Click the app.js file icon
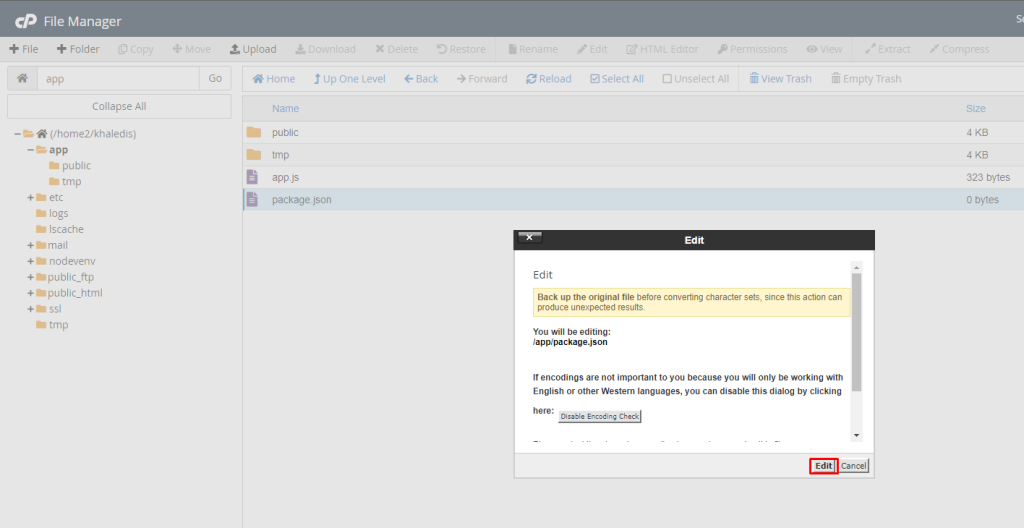This screenshot has height=528, width=1024. [253, 177]
